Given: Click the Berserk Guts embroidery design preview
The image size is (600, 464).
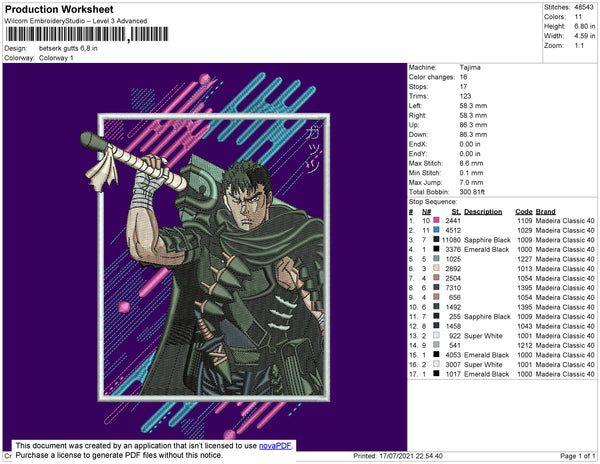Looking at the screenshot, I should click(x=205, y=257).
